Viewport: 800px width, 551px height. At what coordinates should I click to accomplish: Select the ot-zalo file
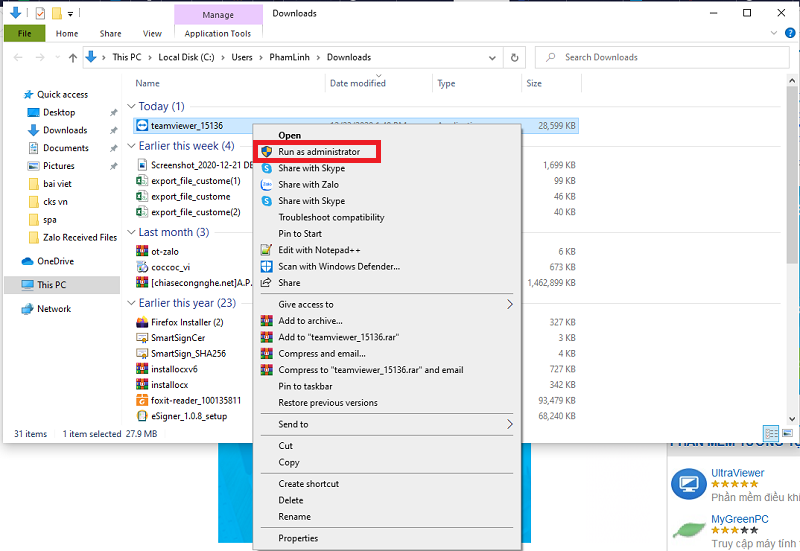click(x=165, y=252)
